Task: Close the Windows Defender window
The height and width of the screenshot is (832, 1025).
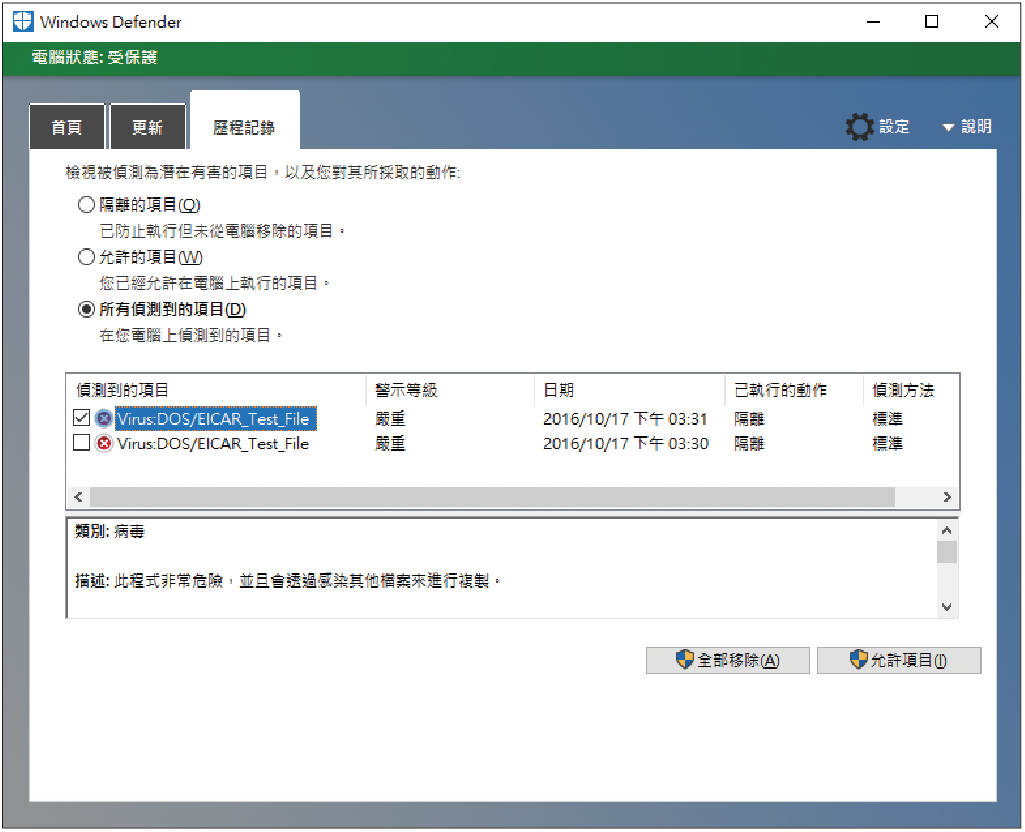Action: pos(991,22)
